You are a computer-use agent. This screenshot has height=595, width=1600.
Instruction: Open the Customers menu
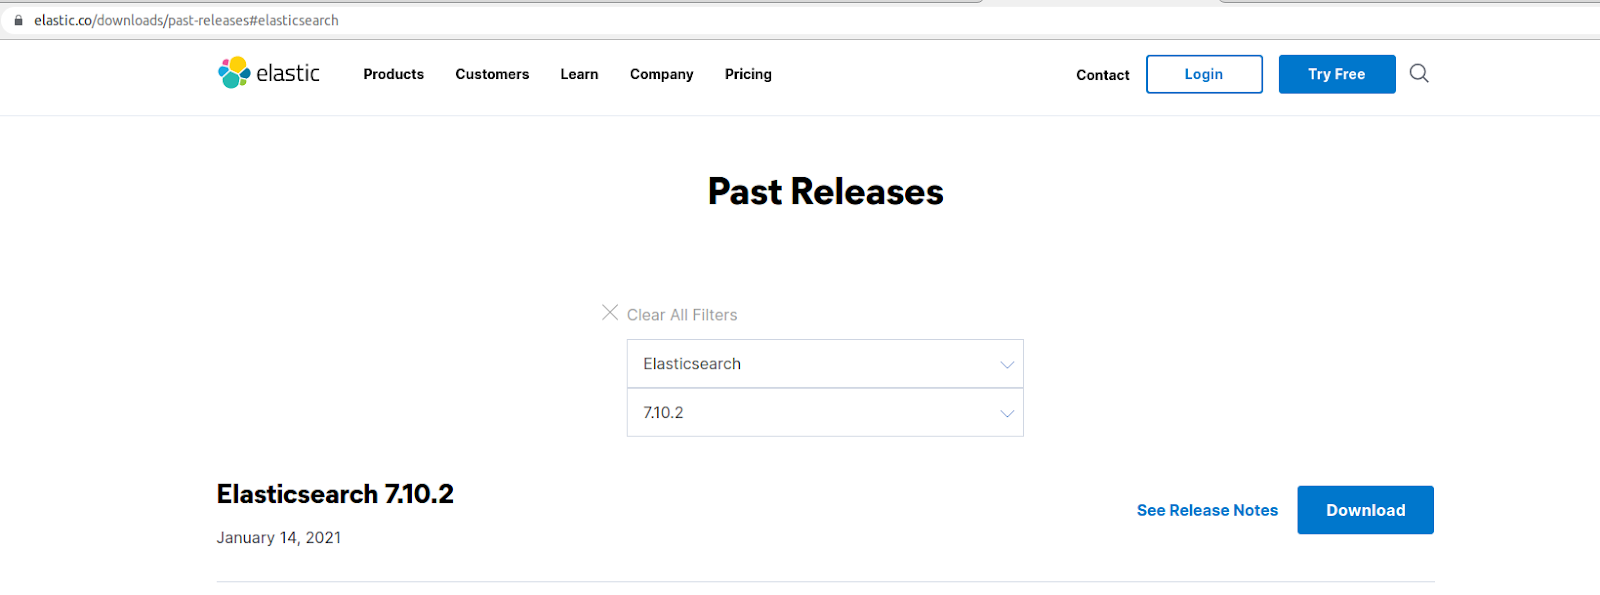(x=492, y=74)
